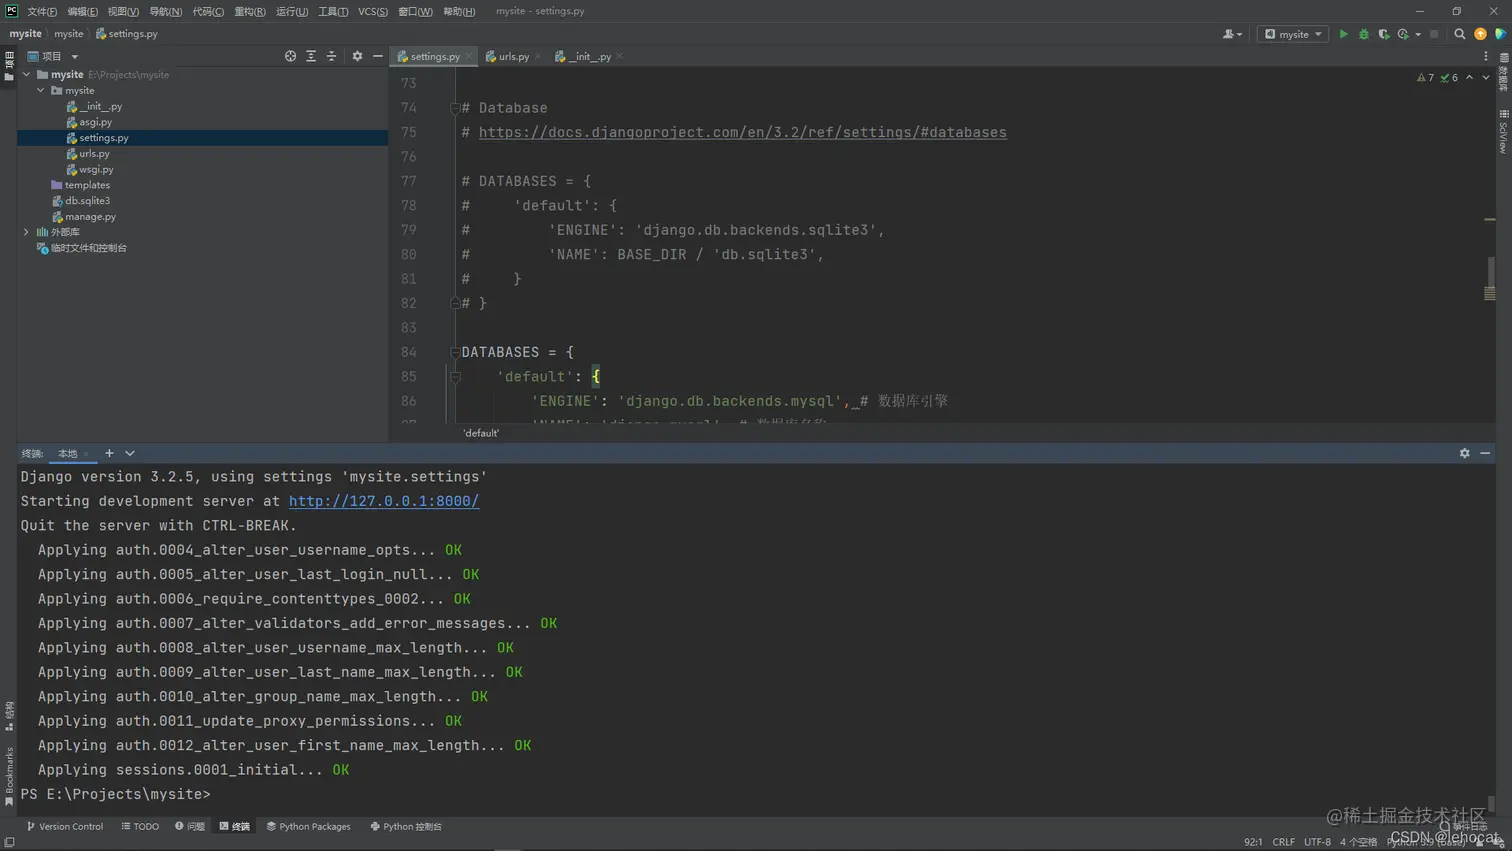This screenshot has width=1512, height=851.
Task: Run the mysite configuration with green play
Action: 1343,34
